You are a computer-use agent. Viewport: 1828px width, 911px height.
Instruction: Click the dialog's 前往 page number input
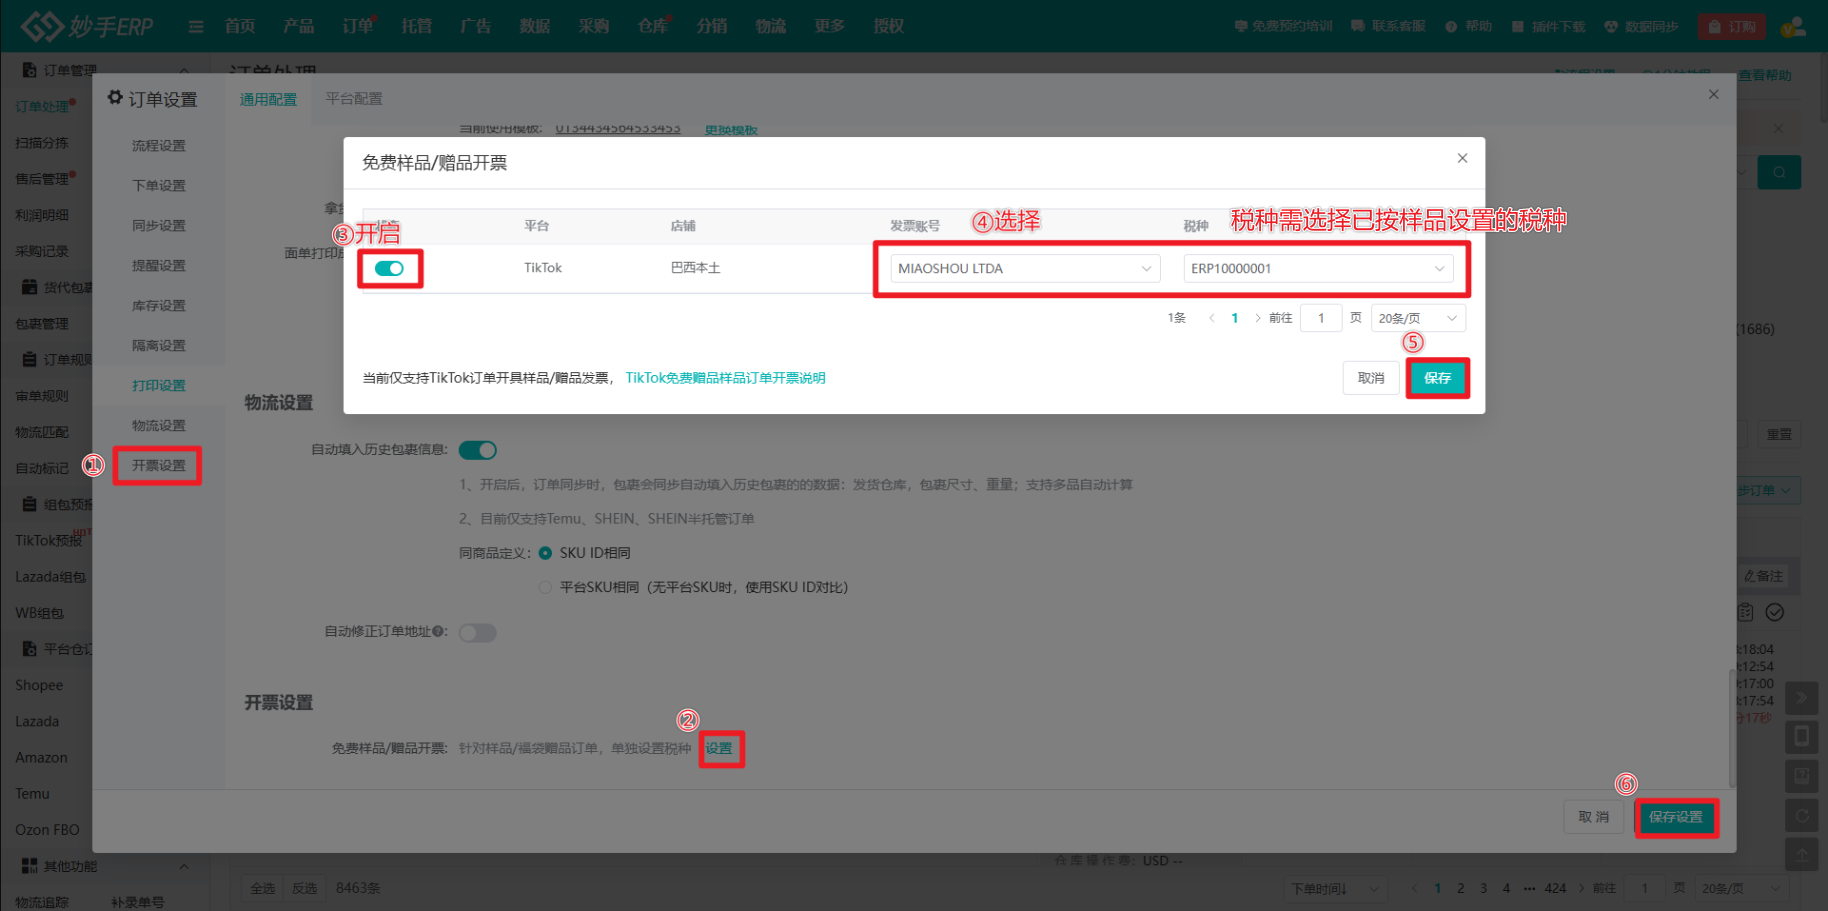1321,318
